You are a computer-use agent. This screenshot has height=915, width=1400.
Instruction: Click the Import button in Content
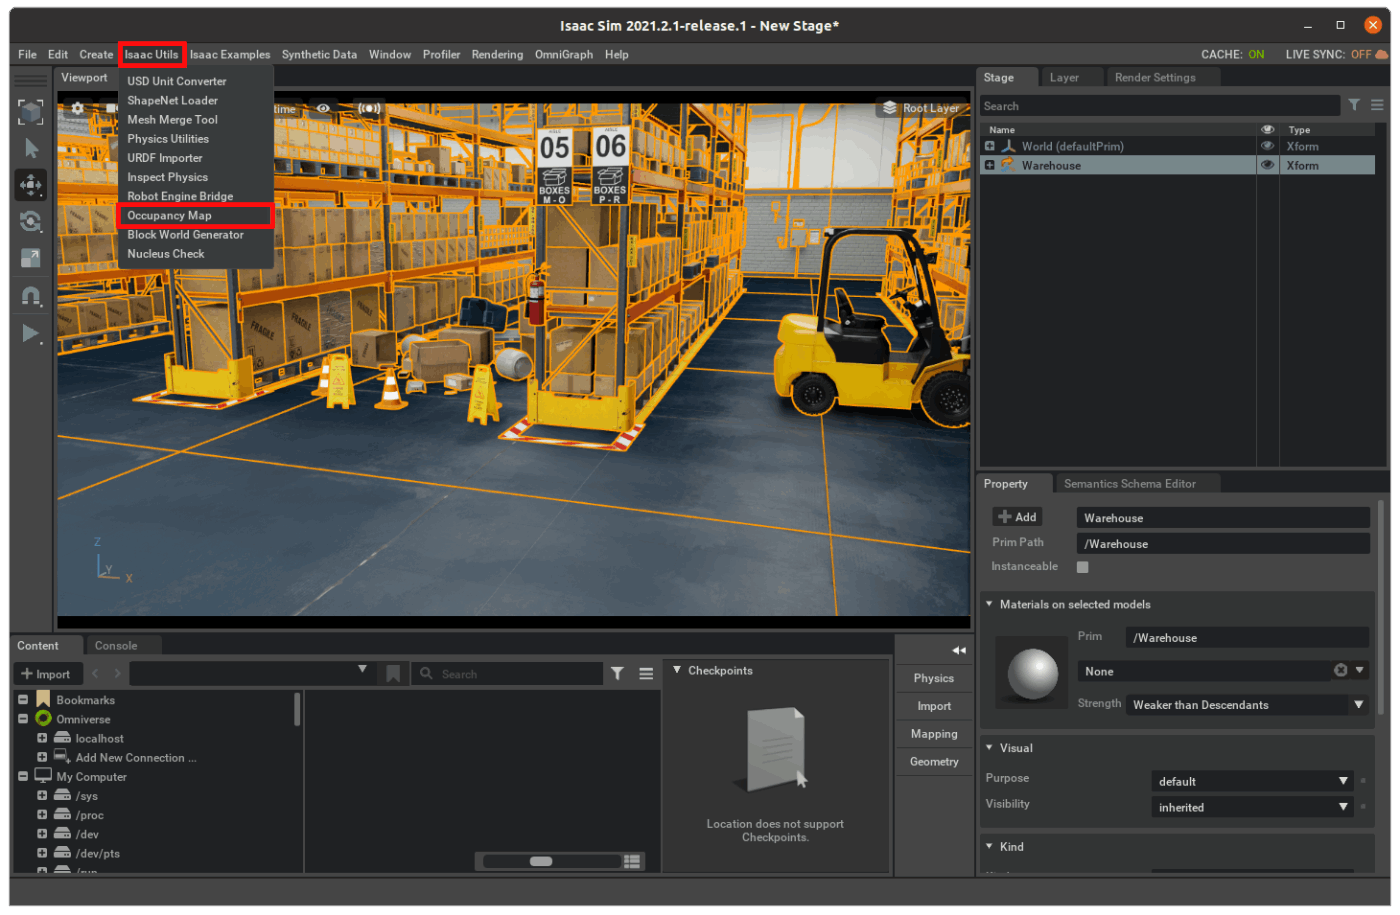[46, 674]
